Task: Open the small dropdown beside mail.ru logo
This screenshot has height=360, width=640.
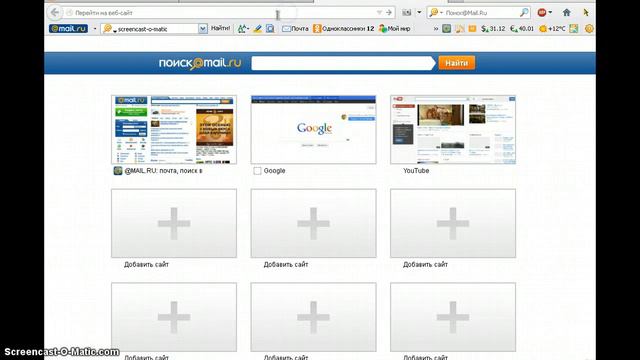Action: 95,29
